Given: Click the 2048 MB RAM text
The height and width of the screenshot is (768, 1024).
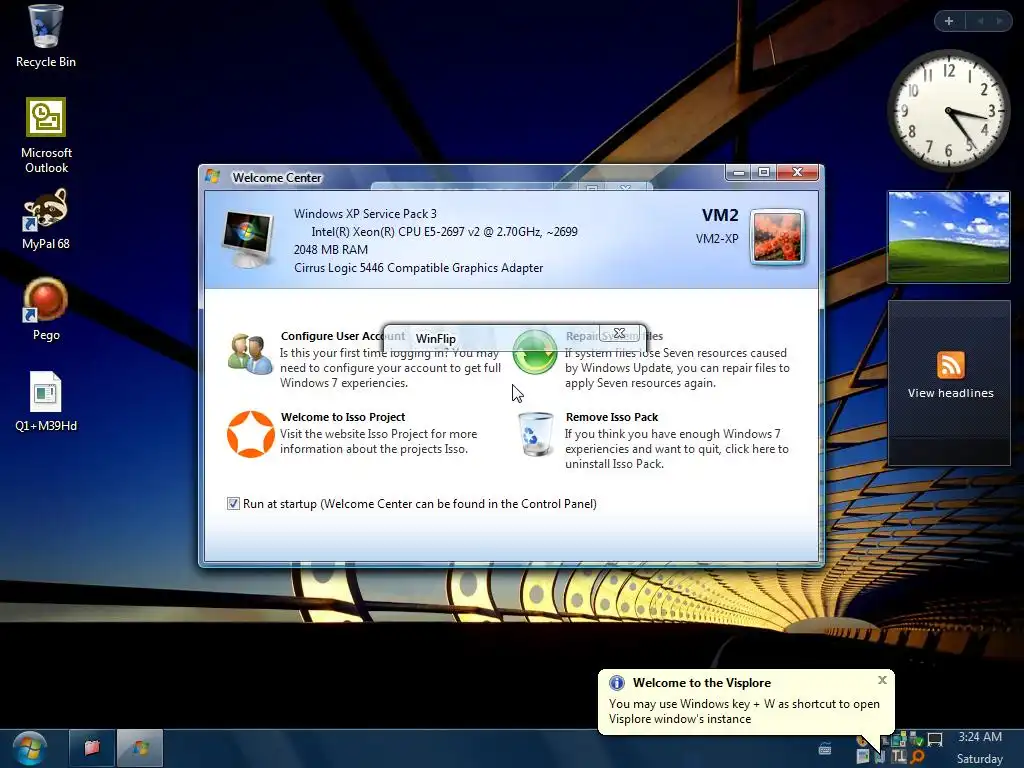Looking at the screenshot, I should pyautogui.click(x=330, y=249).
